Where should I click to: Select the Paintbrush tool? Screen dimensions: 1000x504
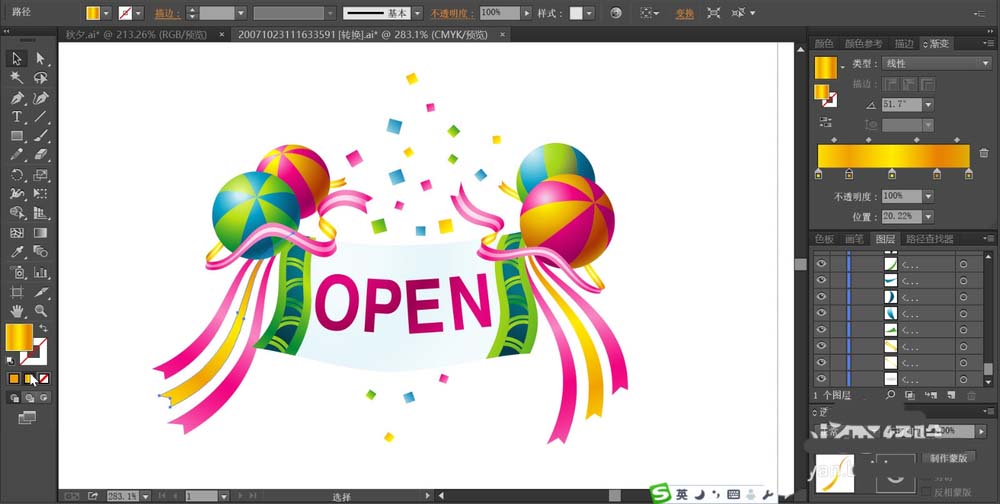(x=40, y=136)
